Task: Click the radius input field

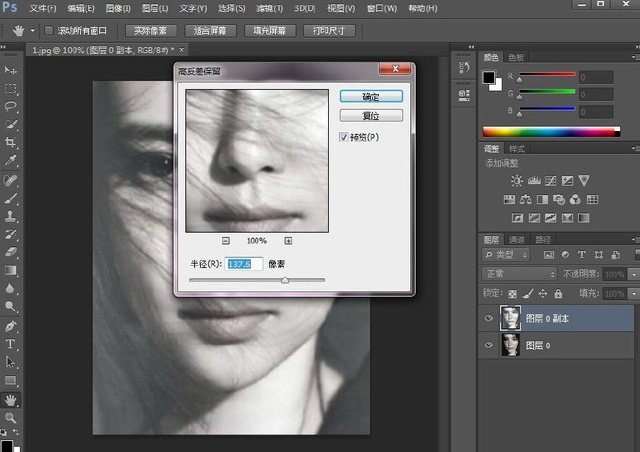Action: 243,264
